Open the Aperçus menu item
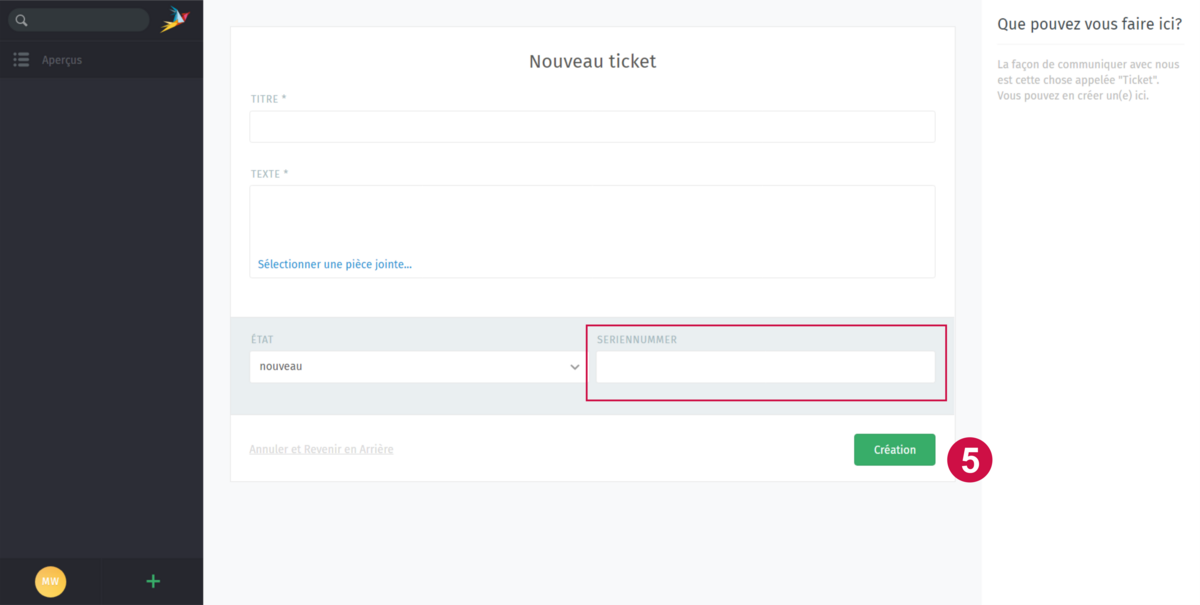This screenshot has height=605, width=1200. click(62, 60)
